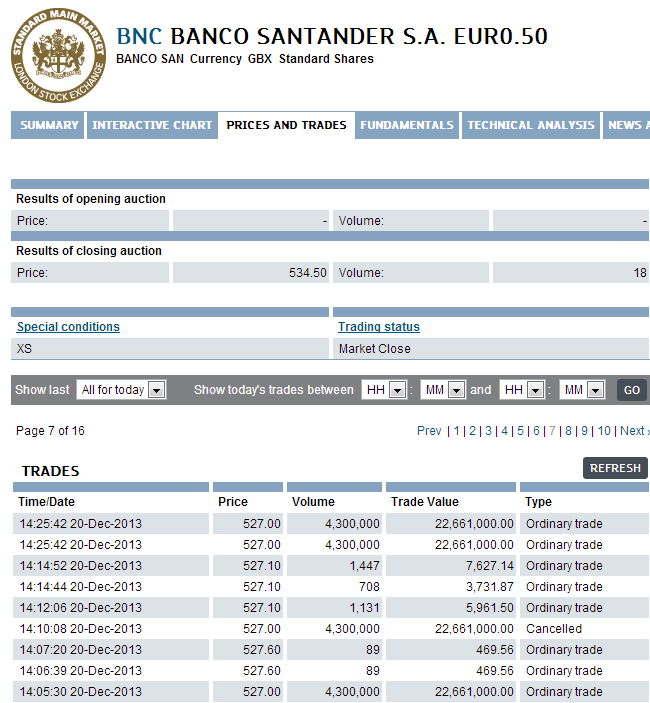Click the Trade Value column header

[x=425, y=502]
